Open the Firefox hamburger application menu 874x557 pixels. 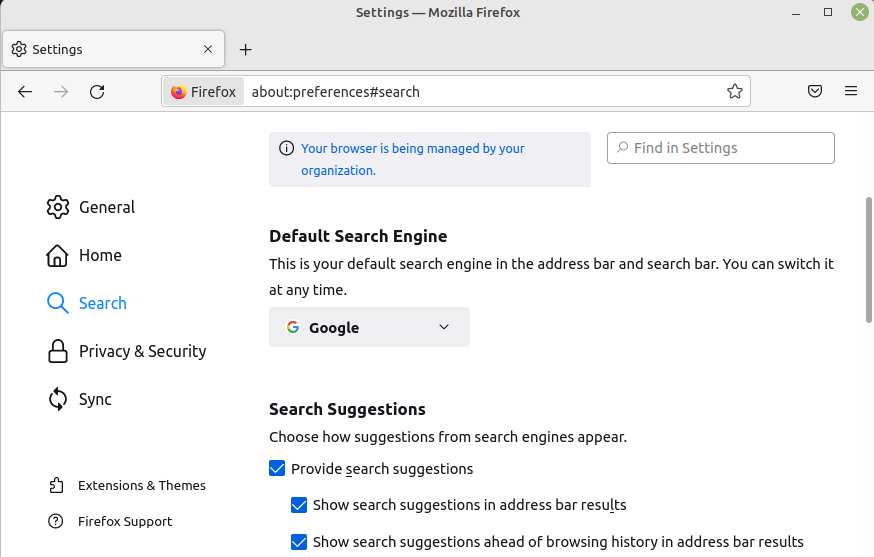point(851,92)
